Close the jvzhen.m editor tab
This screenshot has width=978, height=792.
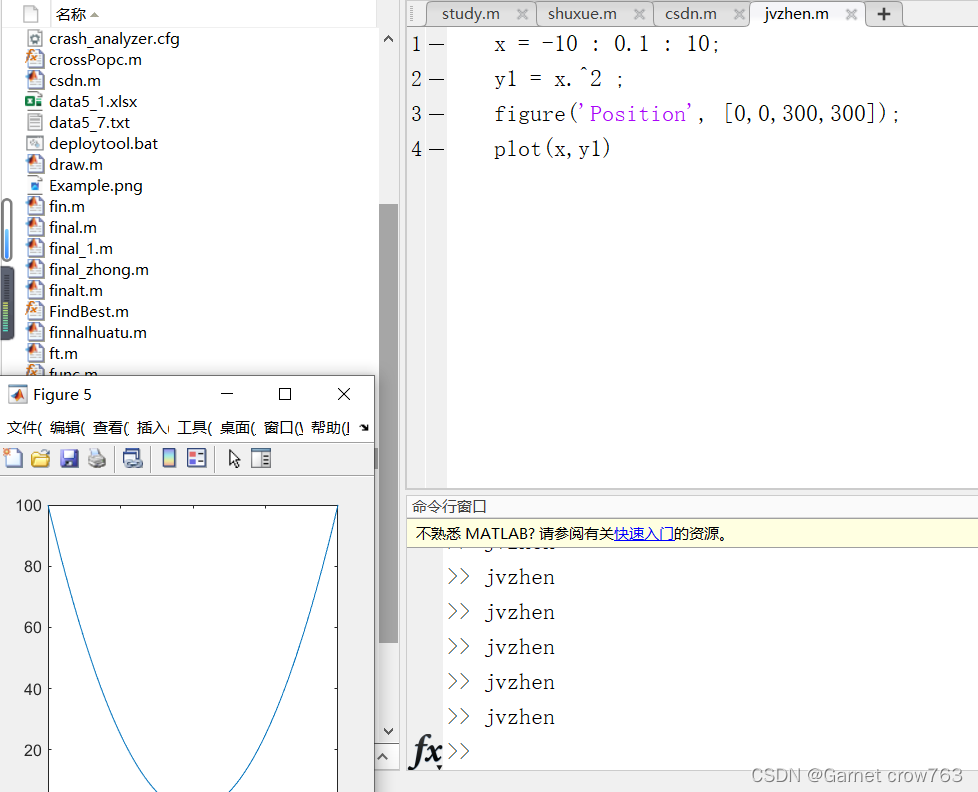[851, 14]
